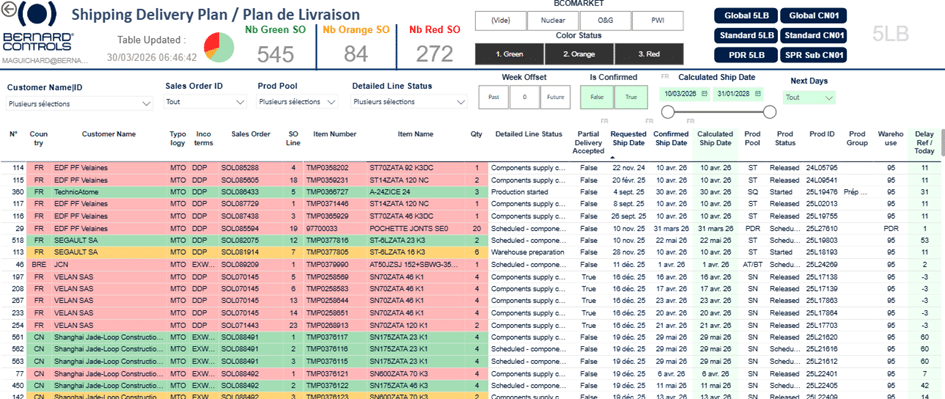Image resolution: width=945 pixels, height=399 pixels.
Task: Click the start date field 10/03/2026
Action: pyautogui.click(x=686, y=94)
